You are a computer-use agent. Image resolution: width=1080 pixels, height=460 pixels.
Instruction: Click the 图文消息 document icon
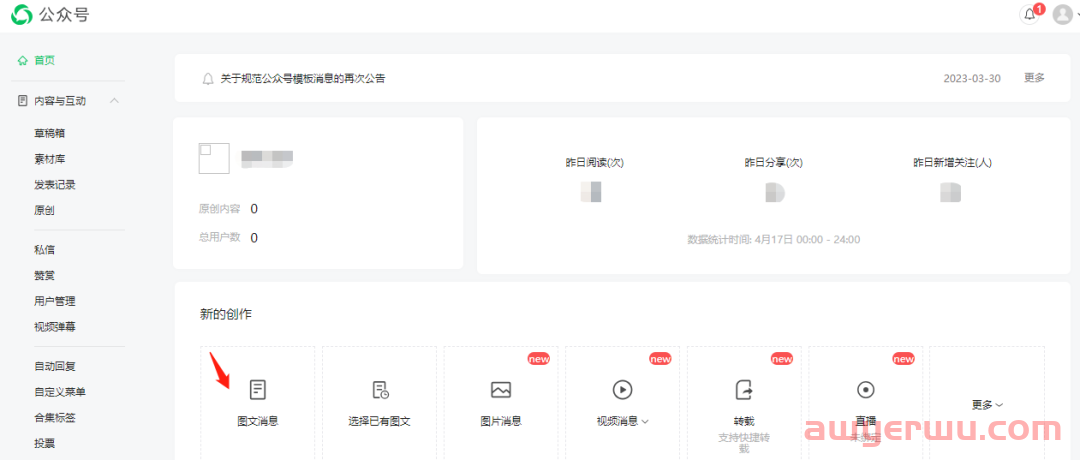click(258, 390)
